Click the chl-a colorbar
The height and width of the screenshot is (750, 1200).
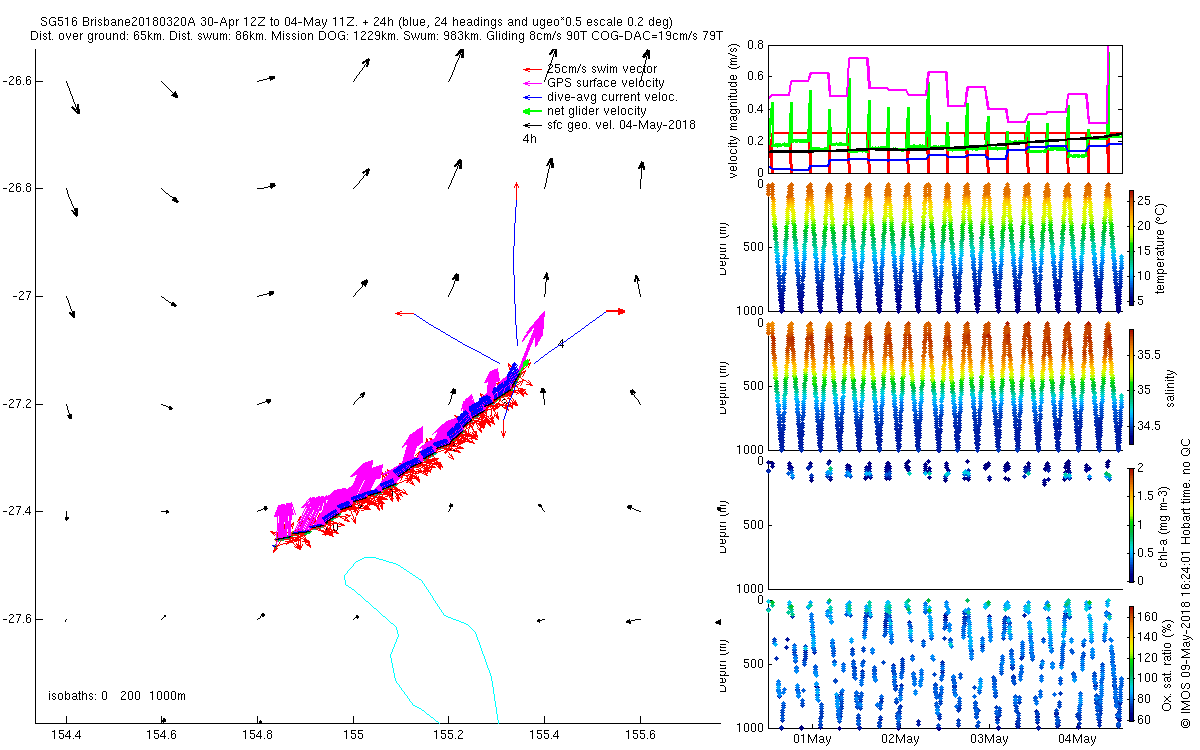click(x=1132, y=524)
